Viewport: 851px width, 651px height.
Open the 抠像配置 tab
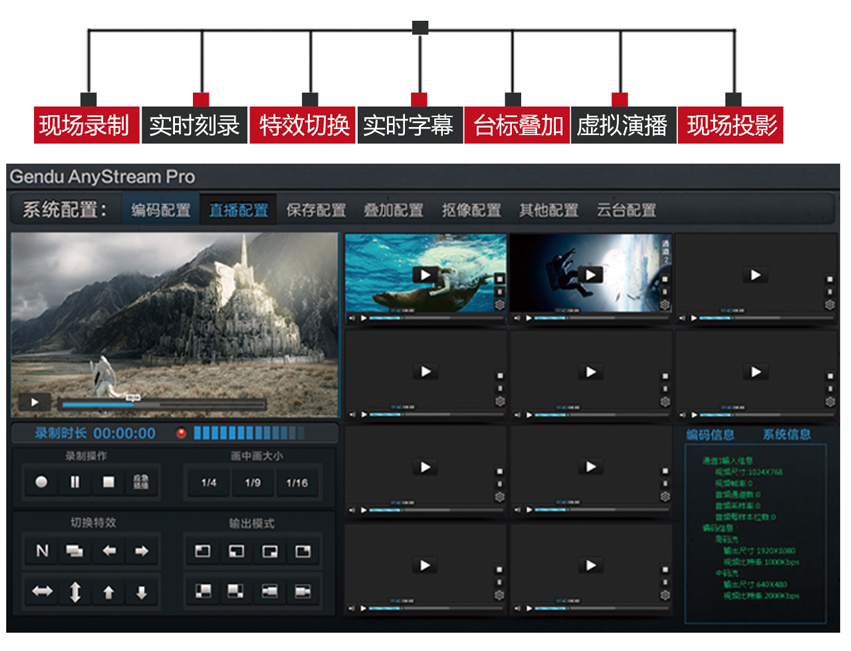(x=471, y=210)
